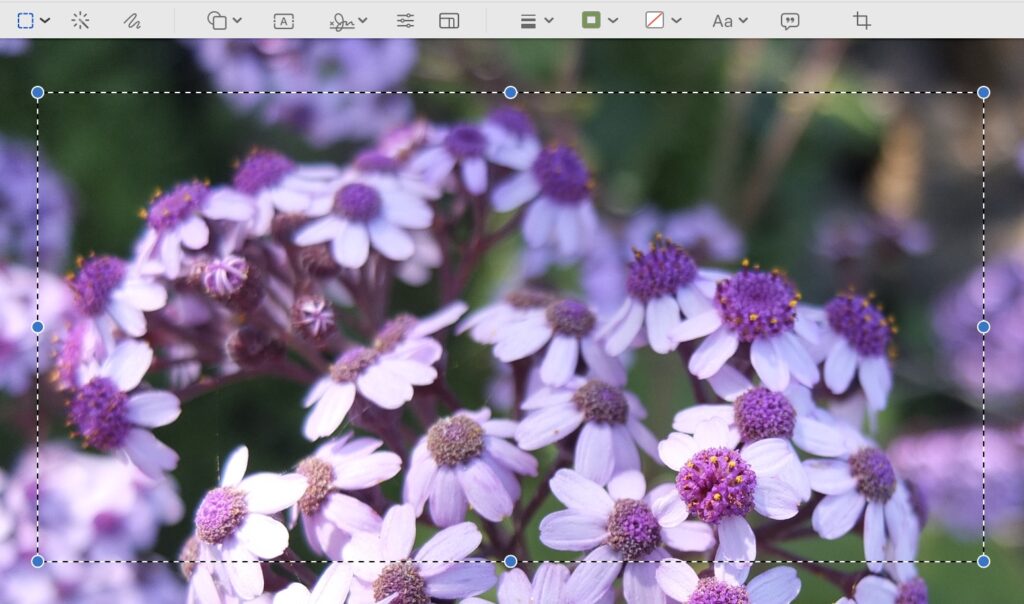Open the Border Color dropdown chevron
The image size is (1024, 604).
coord(613,21)
